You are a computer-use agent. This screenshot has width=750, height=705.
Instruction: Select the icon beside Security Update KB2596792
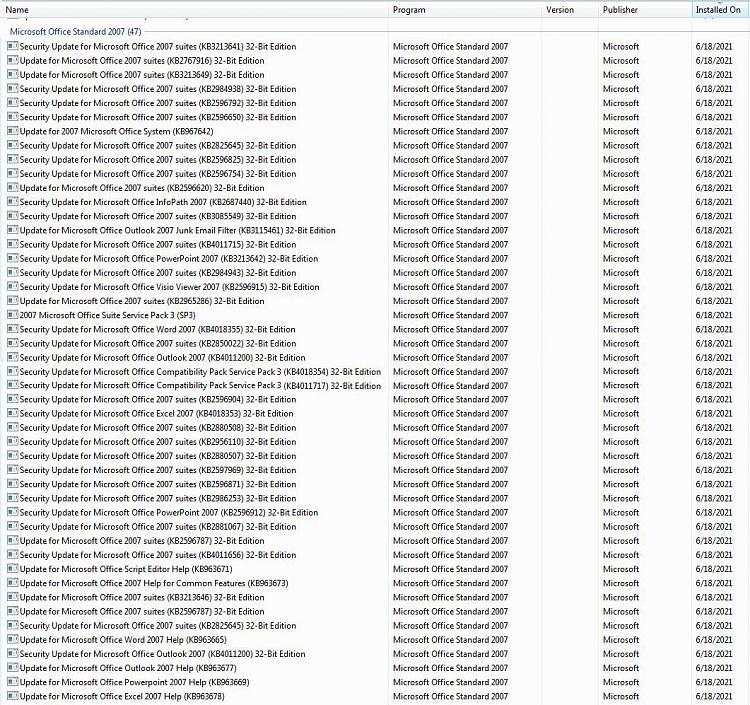[x=12, y=103]
